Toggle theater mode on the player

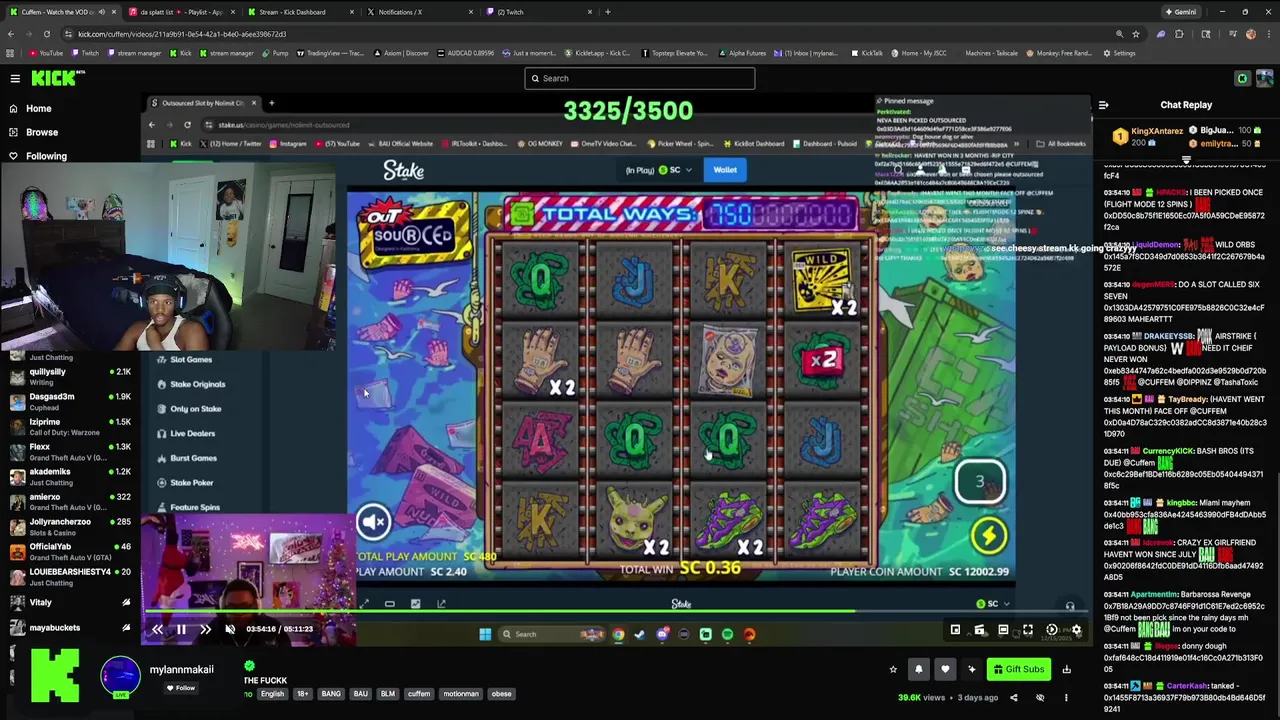[x=1003, y=630]
